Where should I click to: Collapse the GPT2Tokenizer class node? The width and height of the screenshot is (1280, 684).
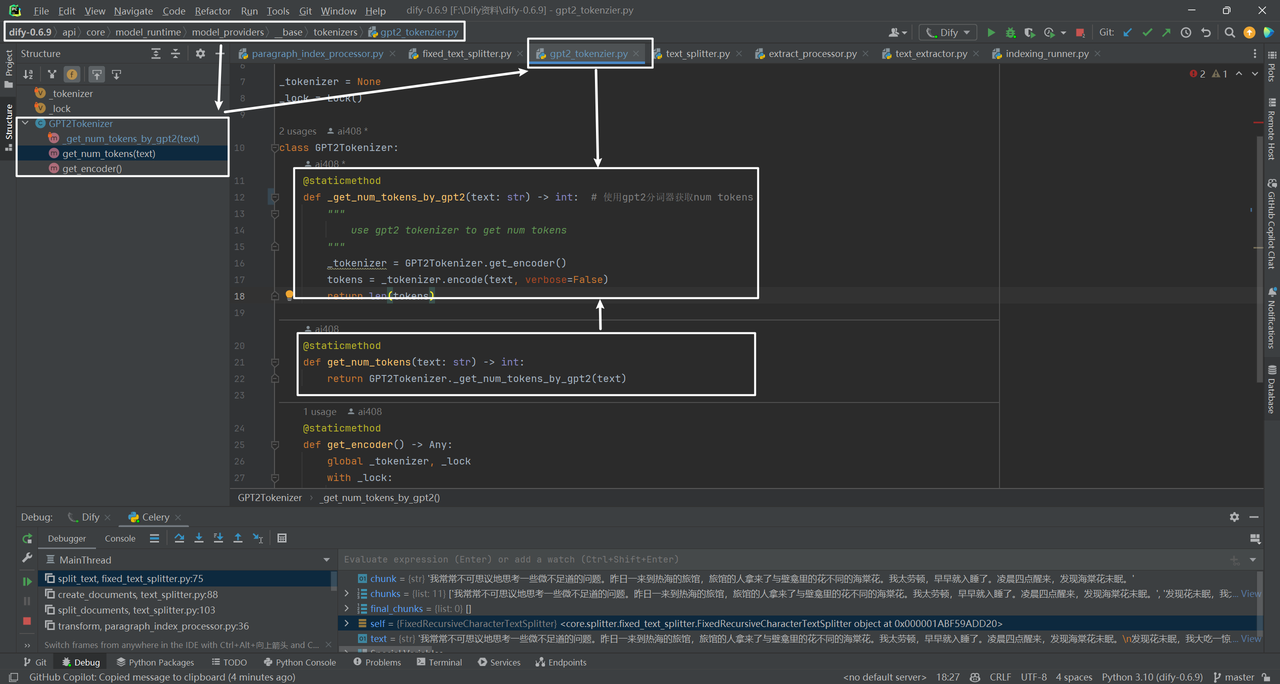tap(25, 124)
